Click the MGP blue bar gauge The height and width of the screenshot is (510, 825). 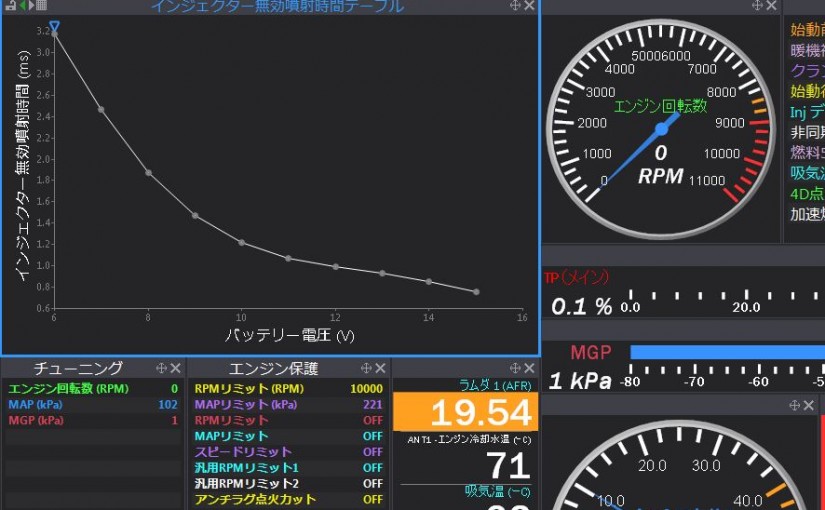(727, 352)
